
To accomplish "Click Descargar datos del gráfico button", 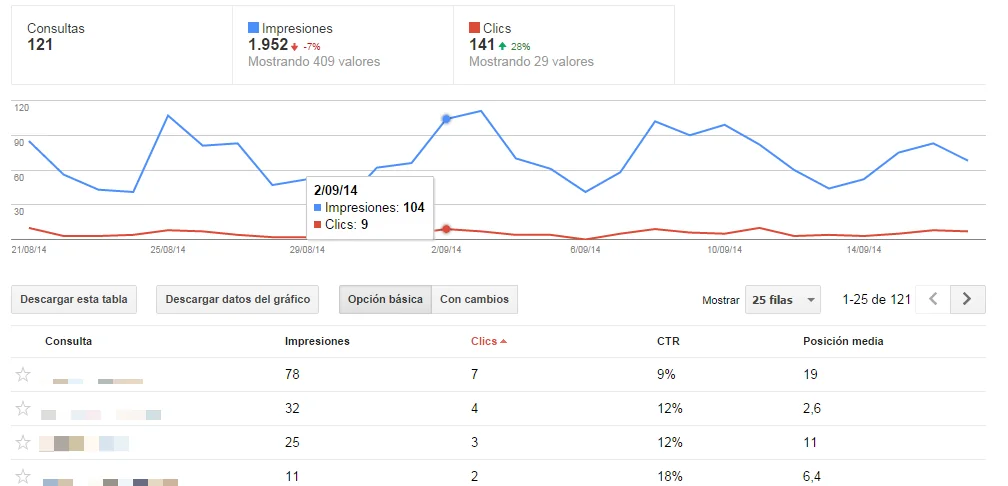I will [x=238, y=299].
